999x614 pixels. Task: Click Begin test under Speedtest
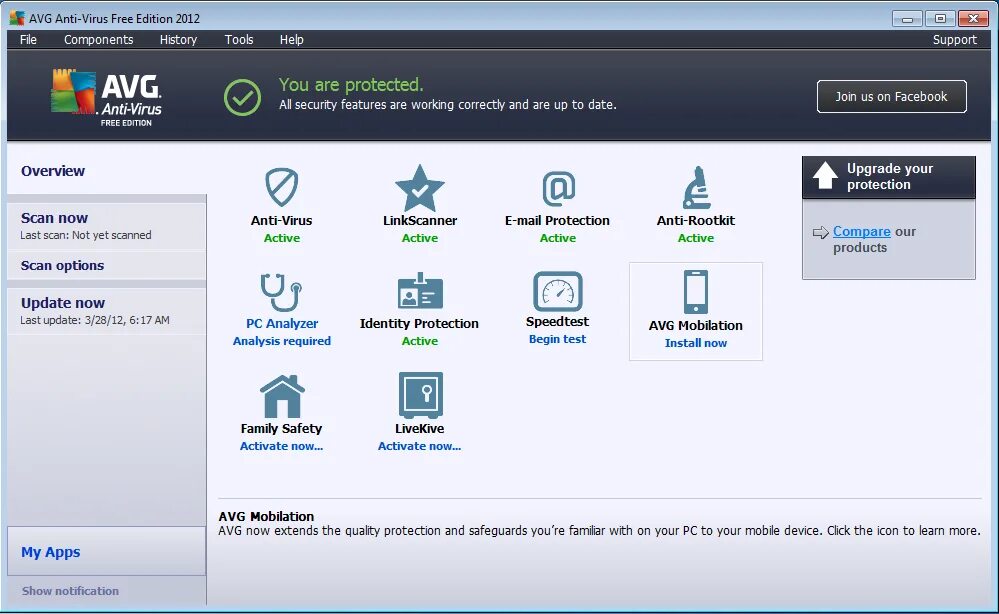click(557, 339)
